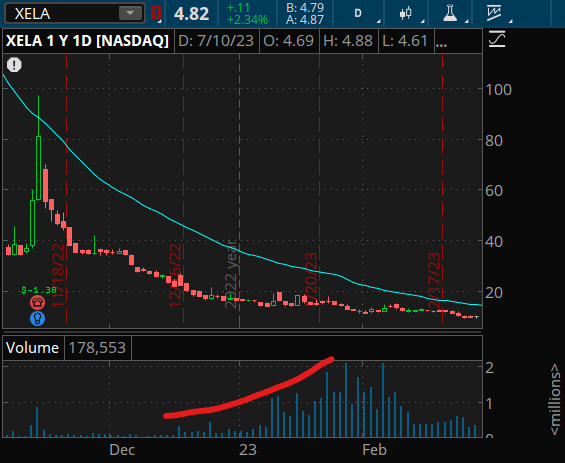565x463 pixels.
Task: Click the chart exclamation warning icon
Action: [x=14, y=65]
